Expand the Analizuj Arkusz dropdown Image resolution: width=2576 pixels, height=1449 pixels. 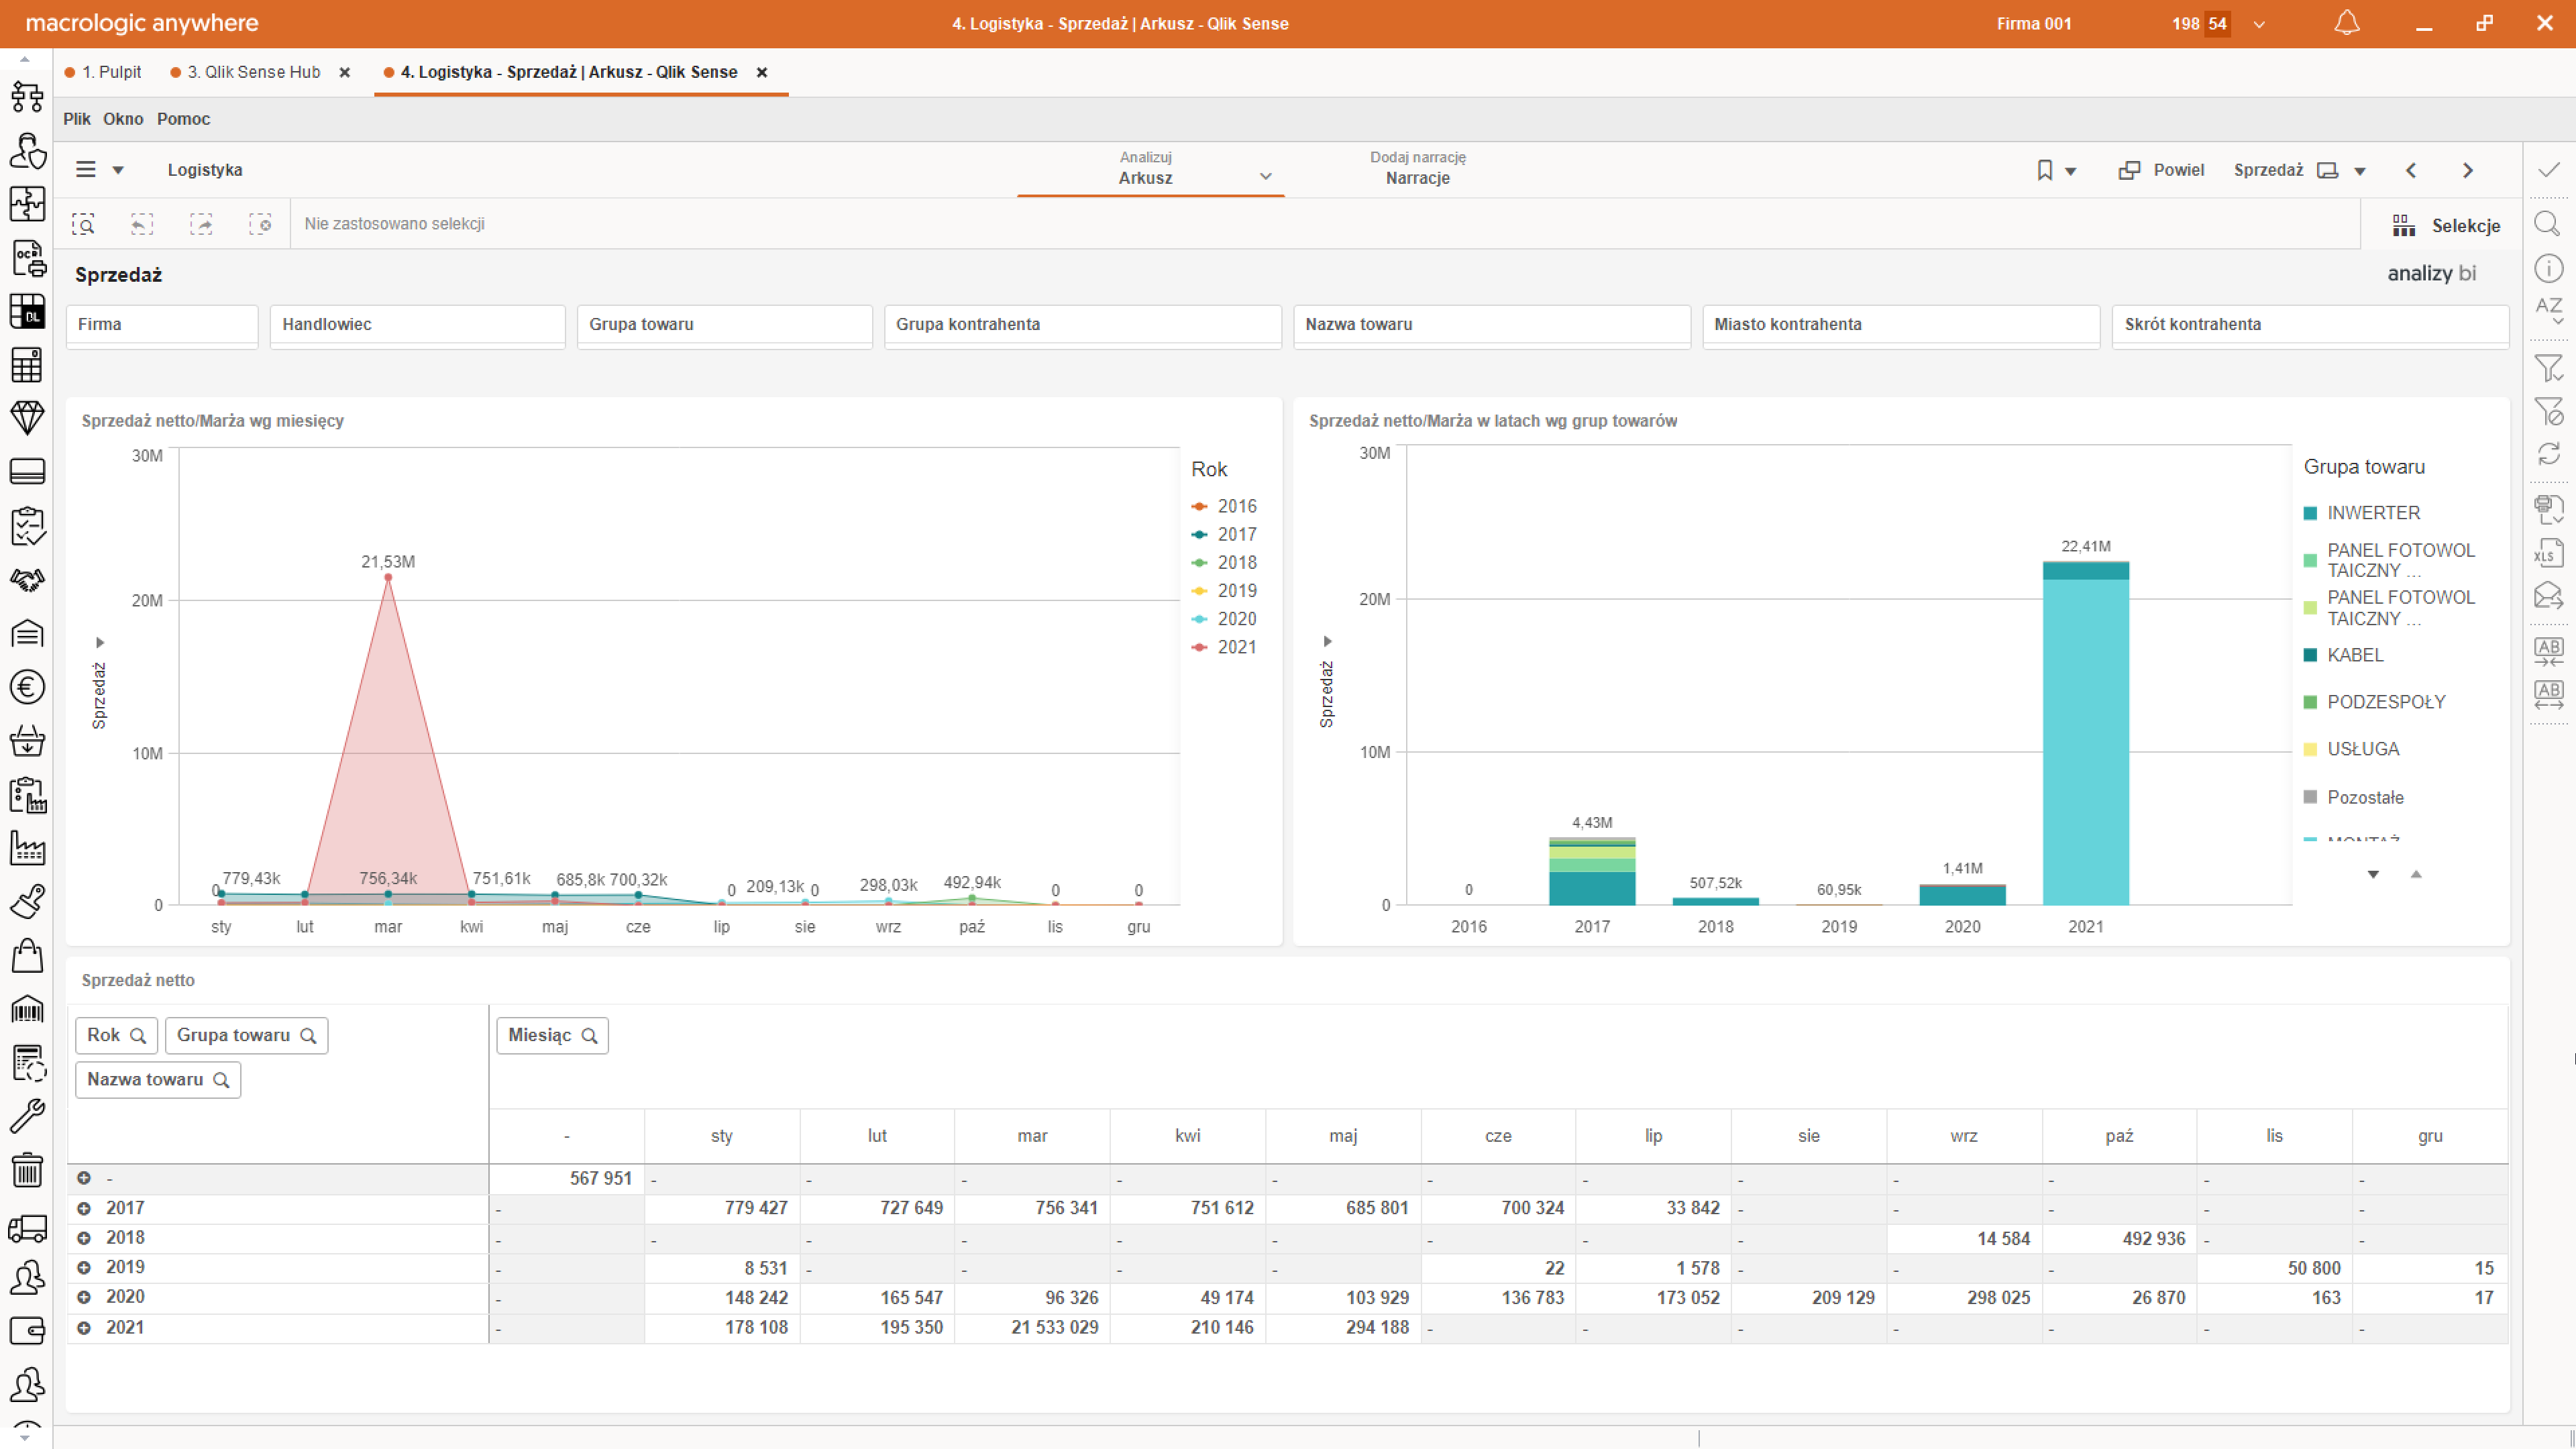(x=1265, y=176)
